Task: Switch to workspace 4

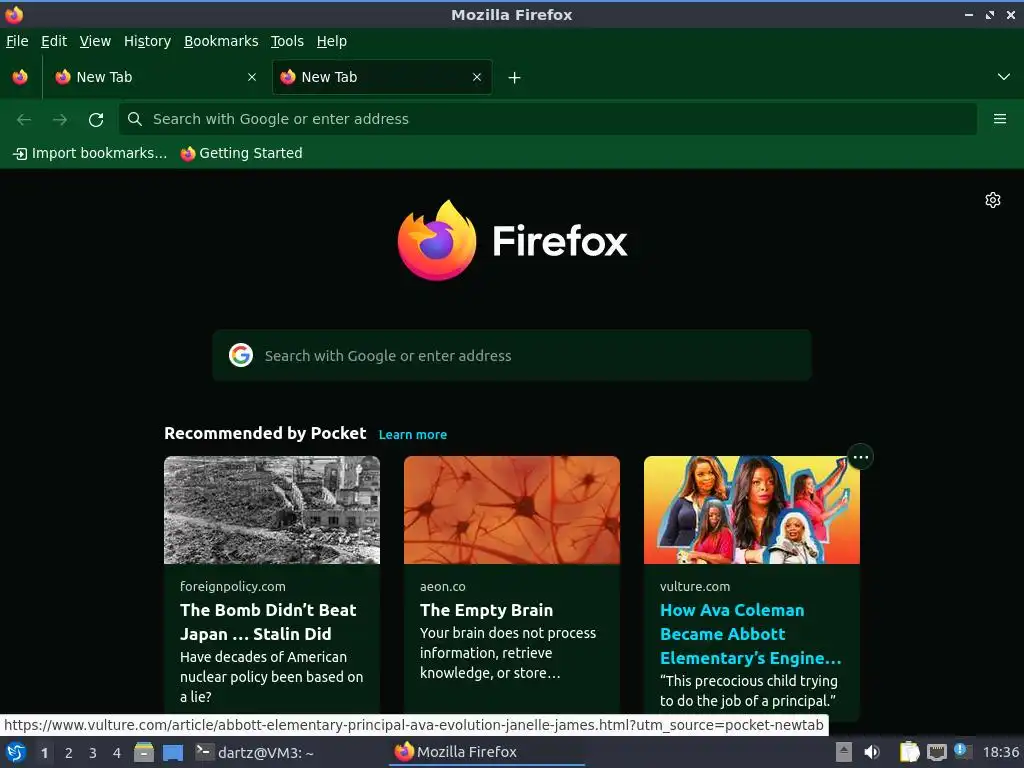Action: click(117, 753)
